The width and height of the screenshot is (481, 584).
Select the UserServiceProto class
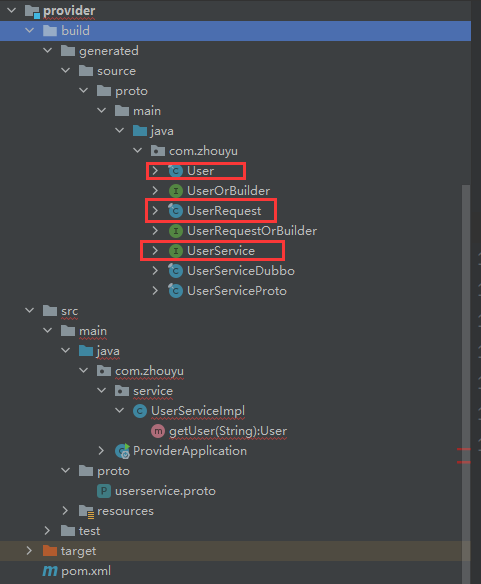click(228, 291)
